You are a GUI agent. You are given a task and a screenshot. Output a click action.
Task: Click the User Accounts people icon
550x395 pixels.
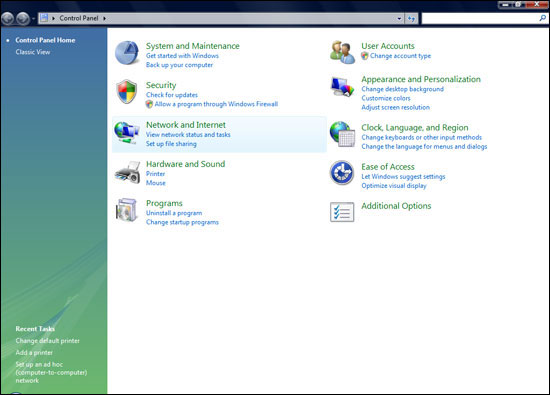click(x=342, y=52)
